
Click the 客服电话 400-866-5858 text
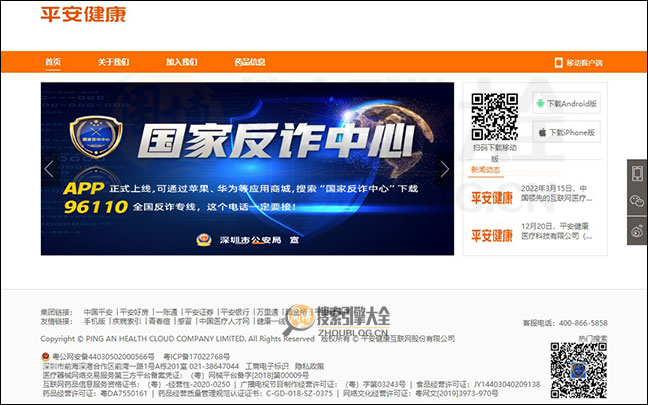pos(565,323)
